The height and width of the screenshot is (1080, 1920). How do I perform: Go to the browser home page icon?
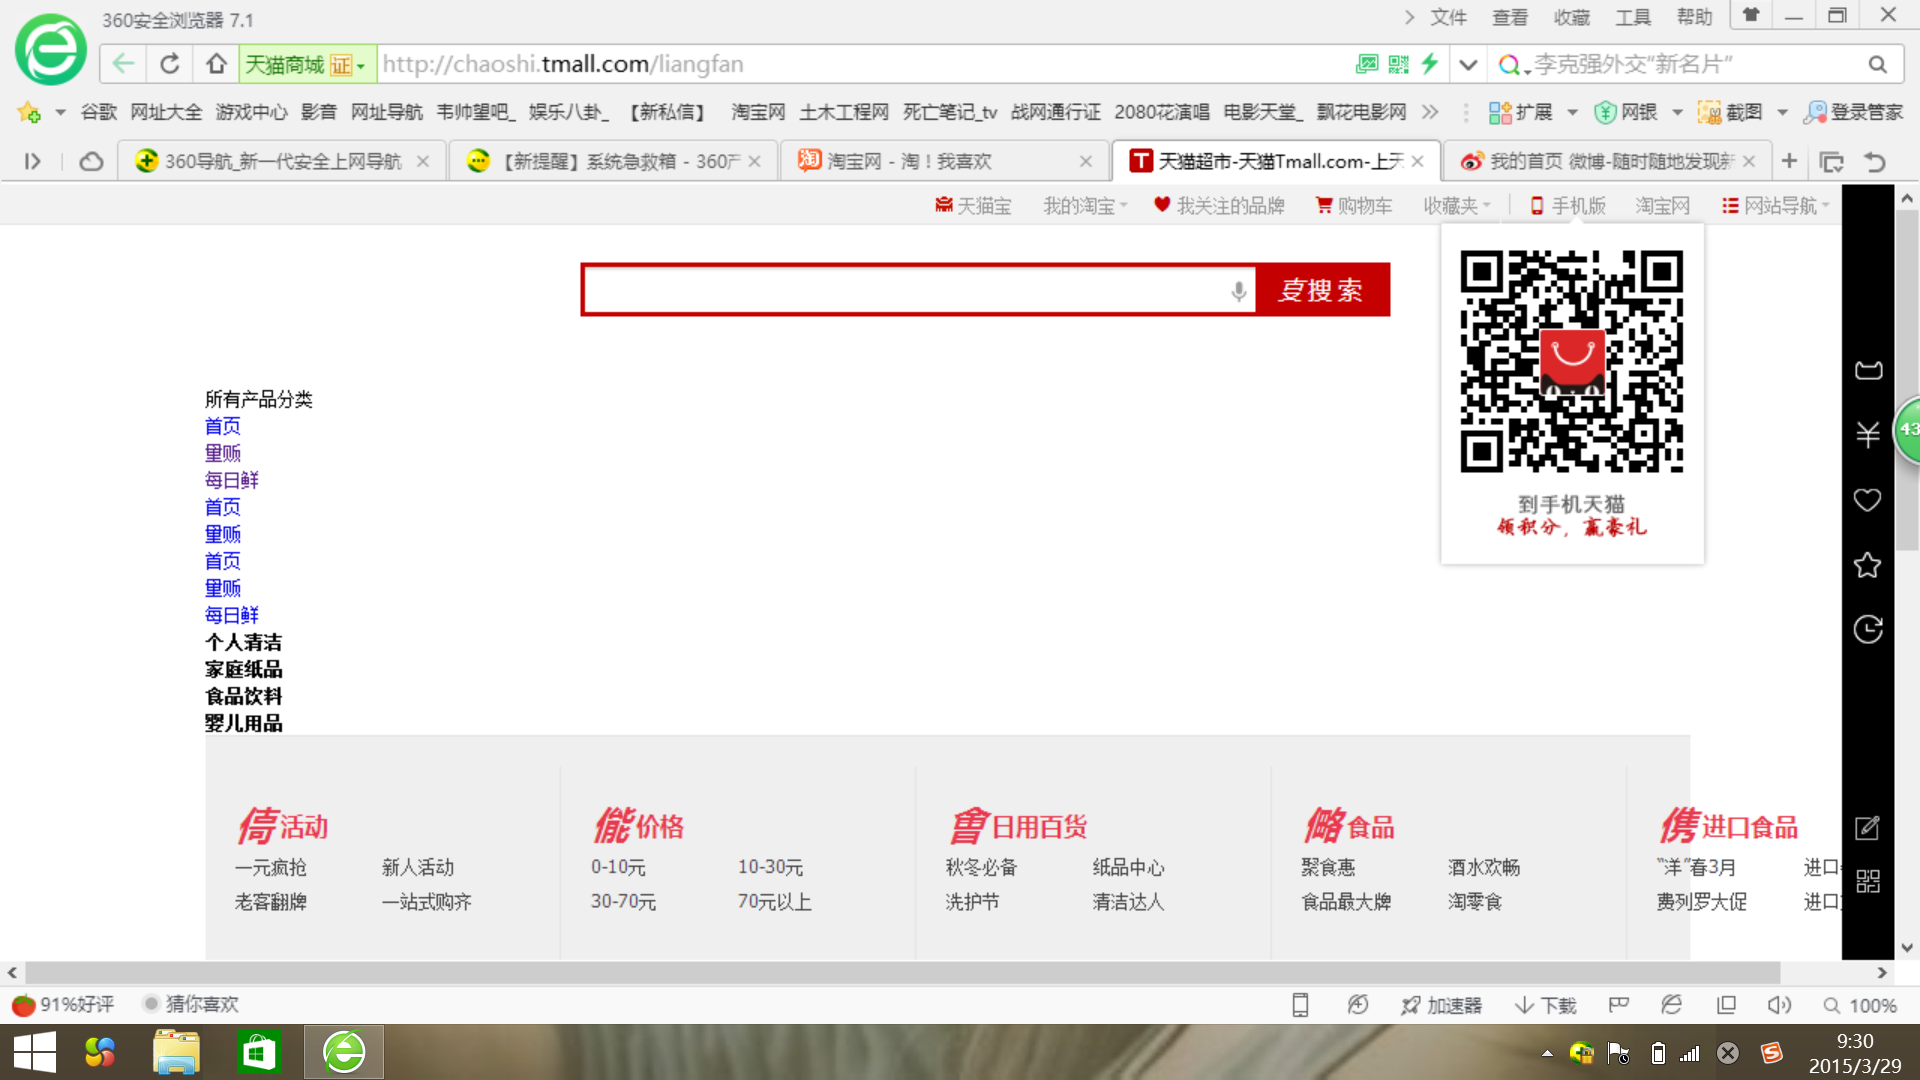pyautogui.click(x=216, y=64)
